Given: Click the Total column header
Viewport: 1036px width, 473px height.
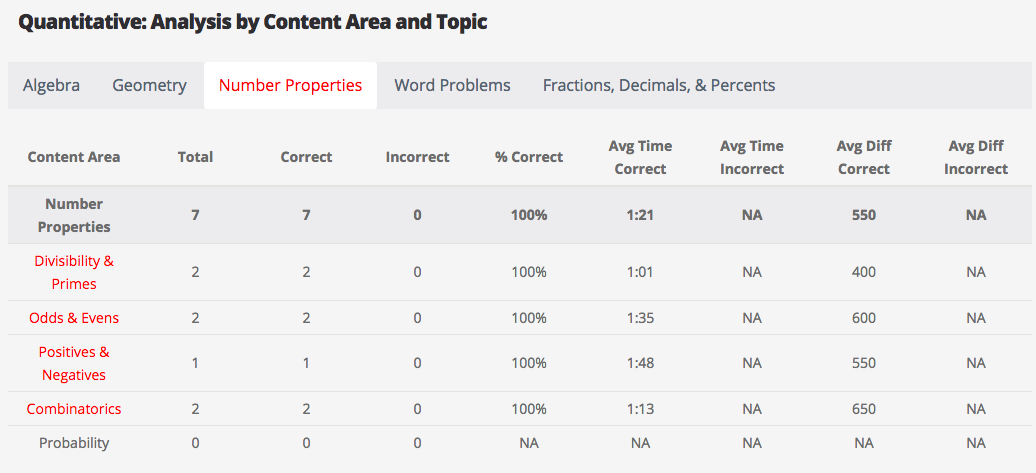Looking at the screenshot, I should (x=195, y=157).
